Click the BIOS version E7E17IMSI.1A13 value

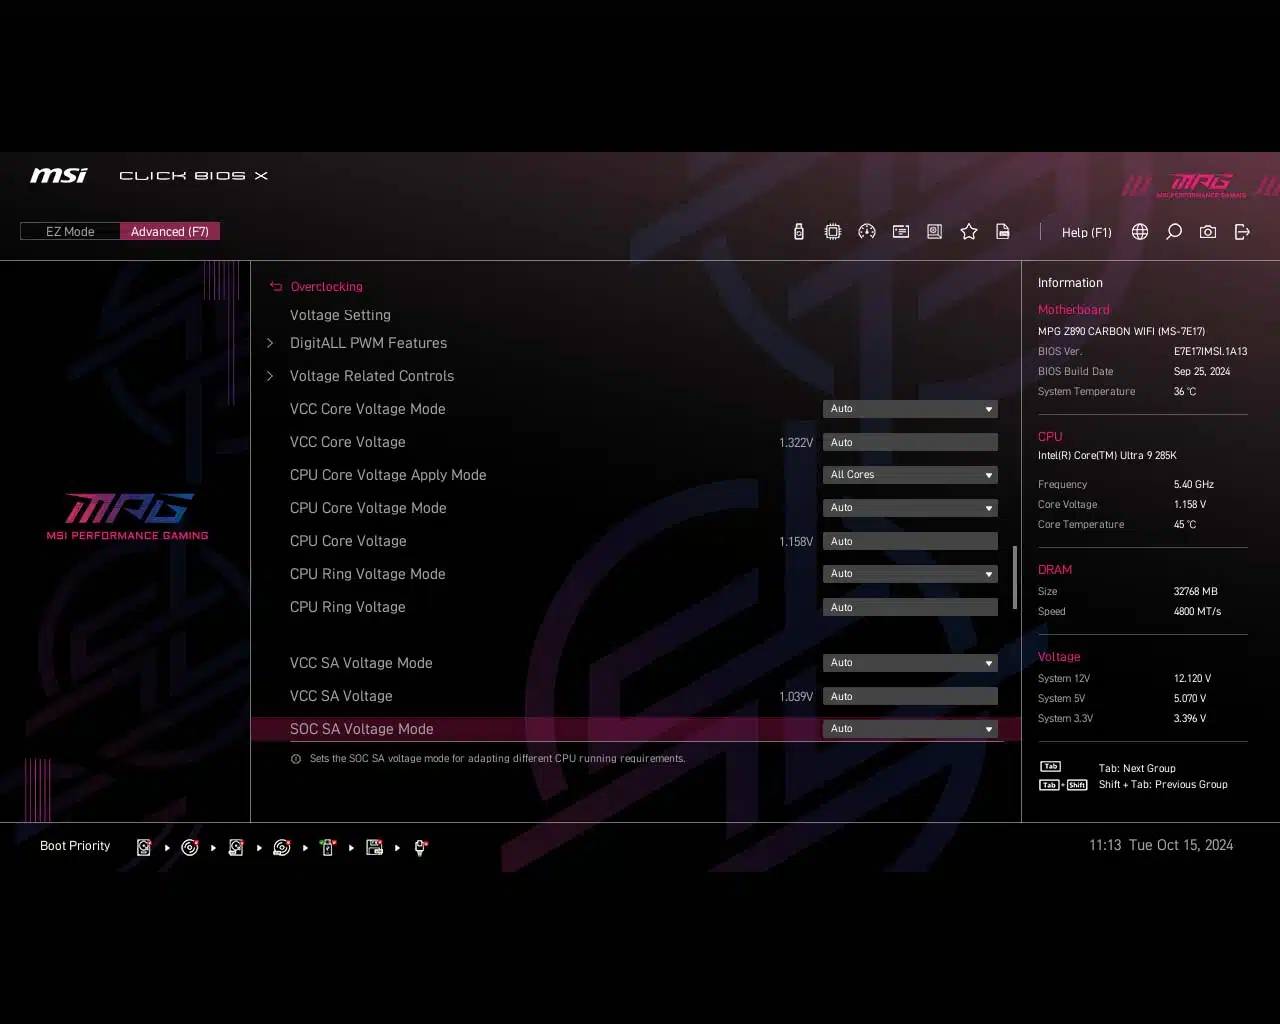(x=1210, y=351)
